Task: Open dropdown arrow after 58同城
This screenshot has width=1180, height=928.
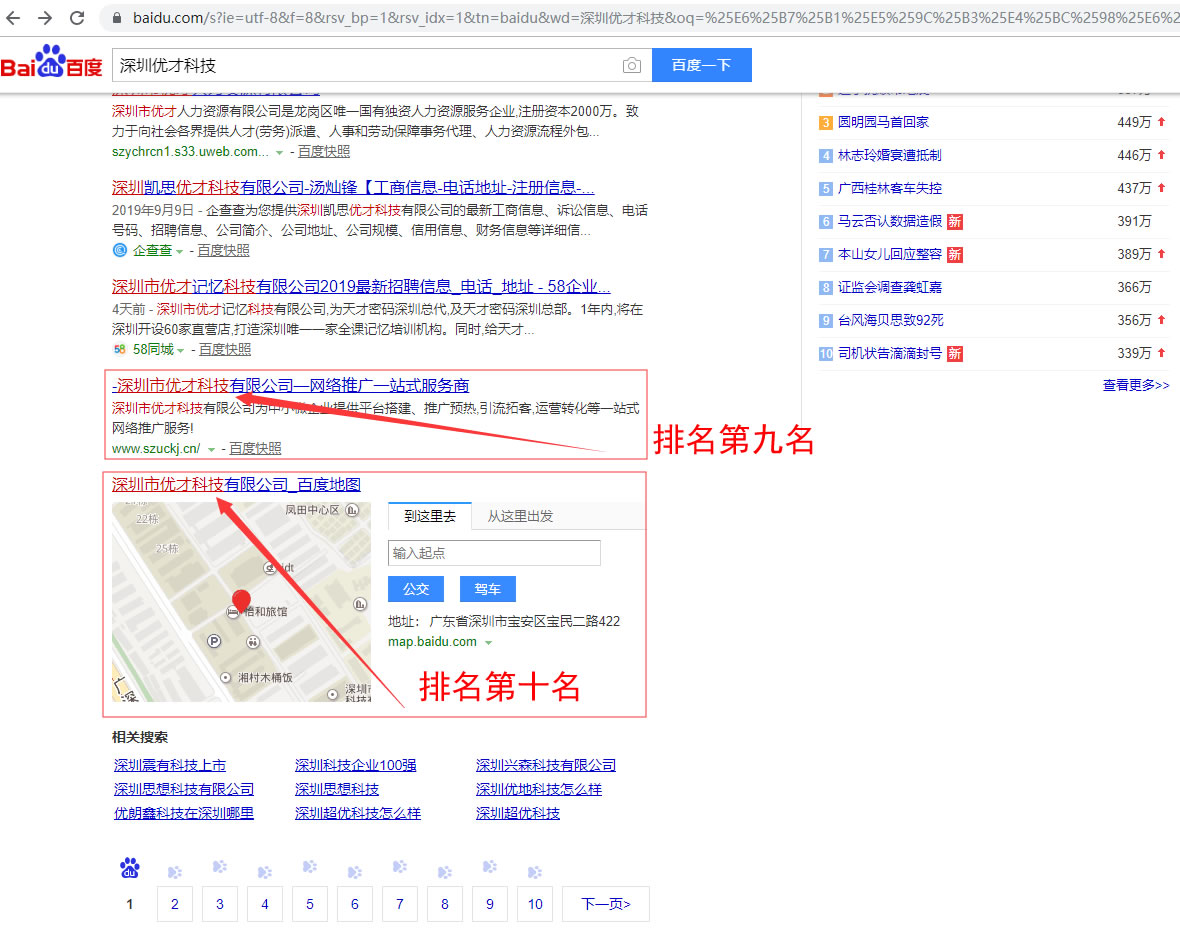Action: [181, 350]
